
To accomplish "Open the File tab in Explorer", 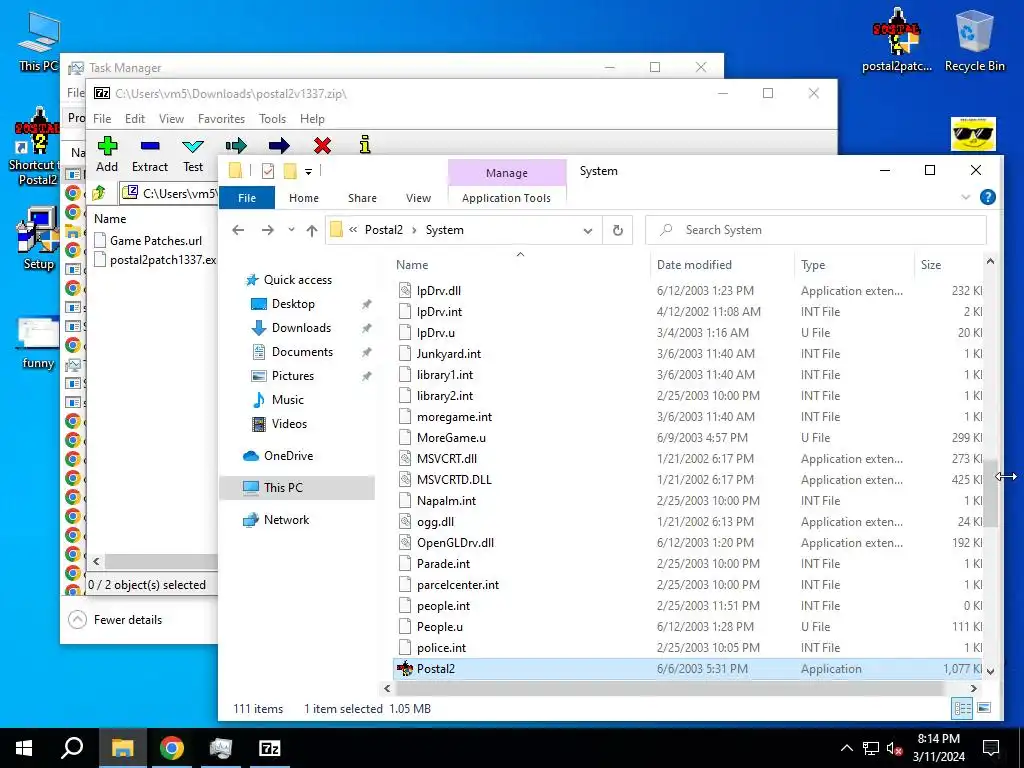I will [x=247, y=198].
